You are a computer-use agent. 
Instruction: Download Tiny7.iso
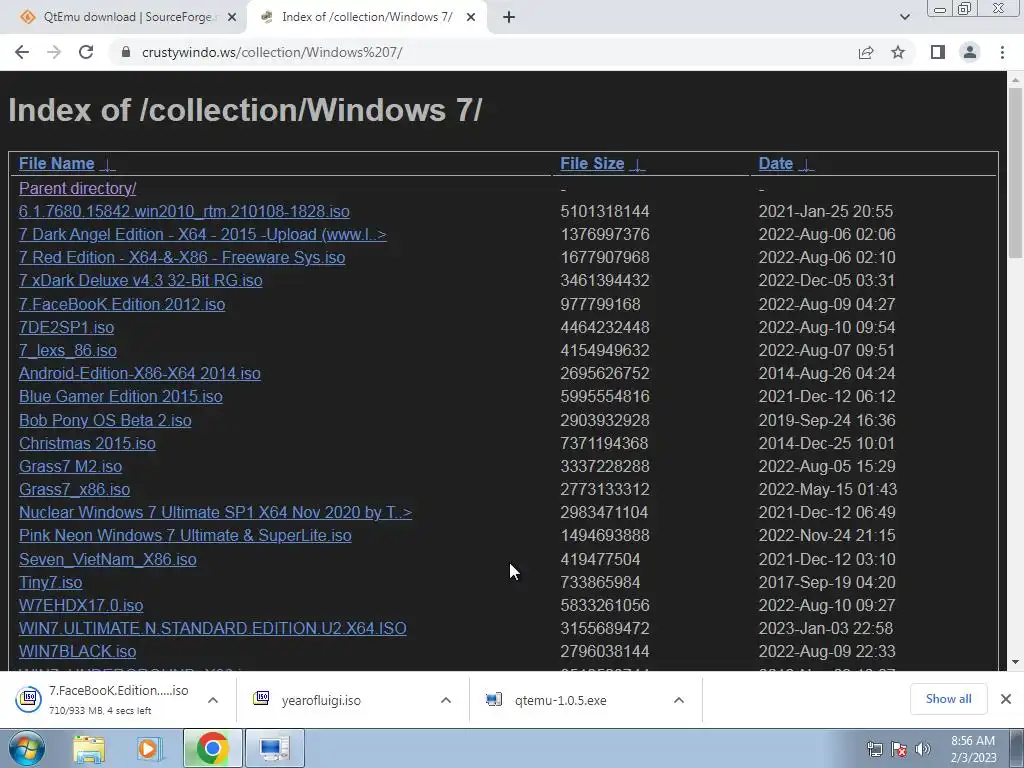pos(50,583)
